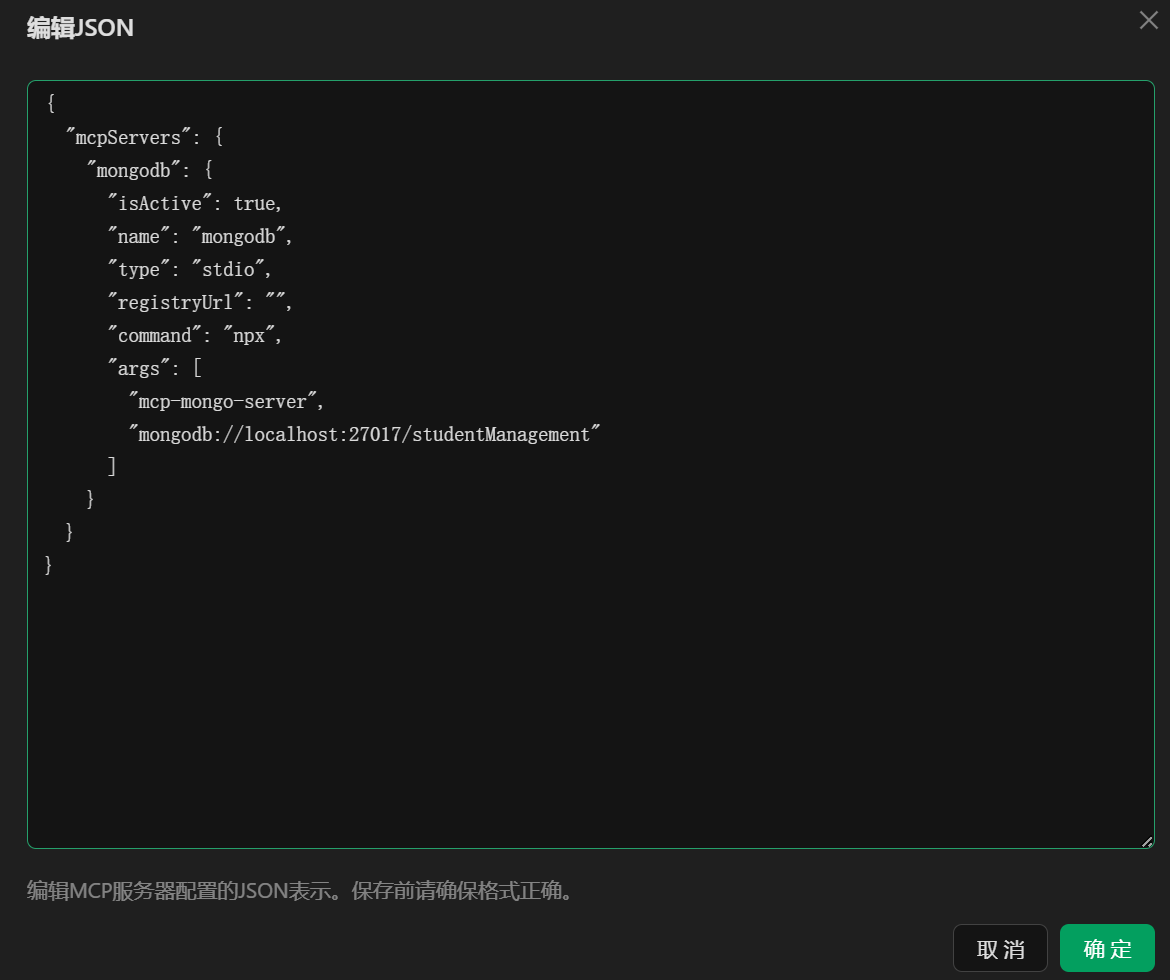
Task: Click the "name": "mongodb" line
Action: [x=200, y=237]
